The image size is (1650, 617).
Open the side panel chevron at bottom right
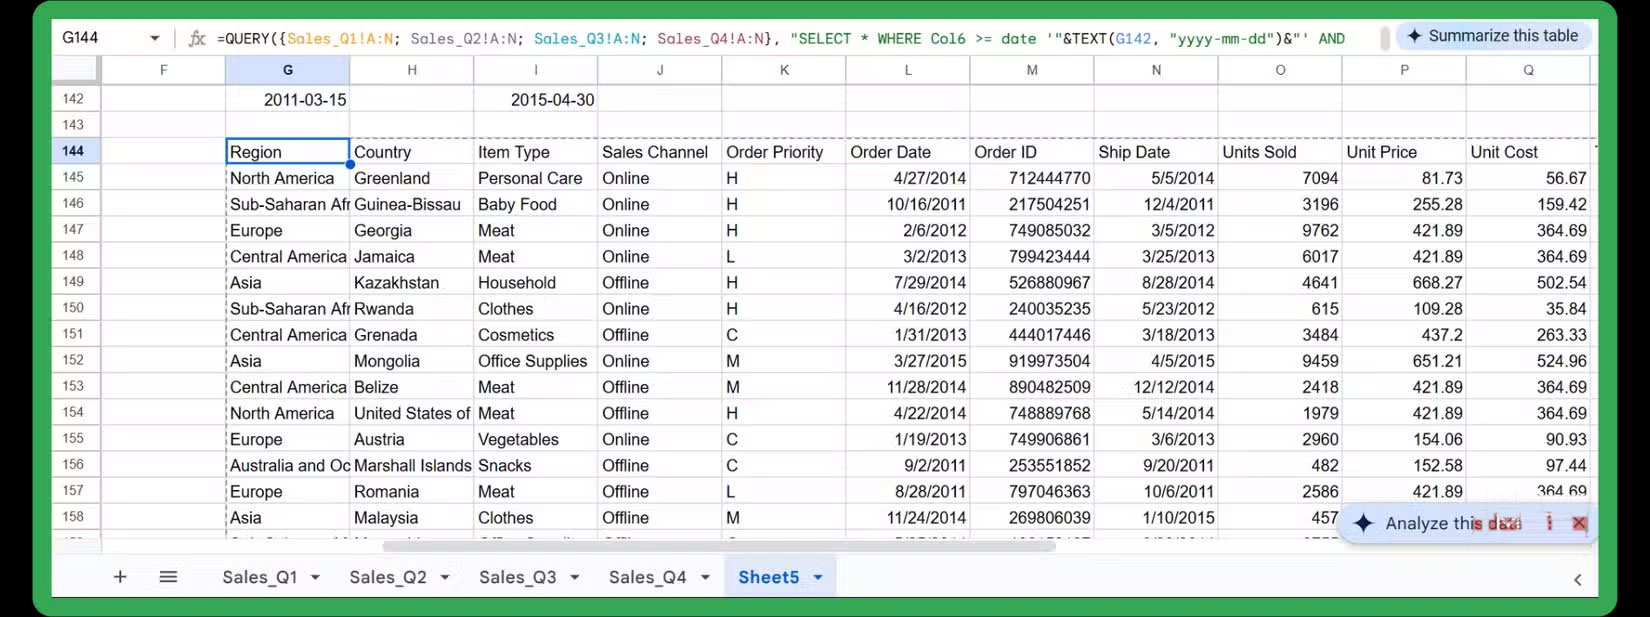[1577, 580]
